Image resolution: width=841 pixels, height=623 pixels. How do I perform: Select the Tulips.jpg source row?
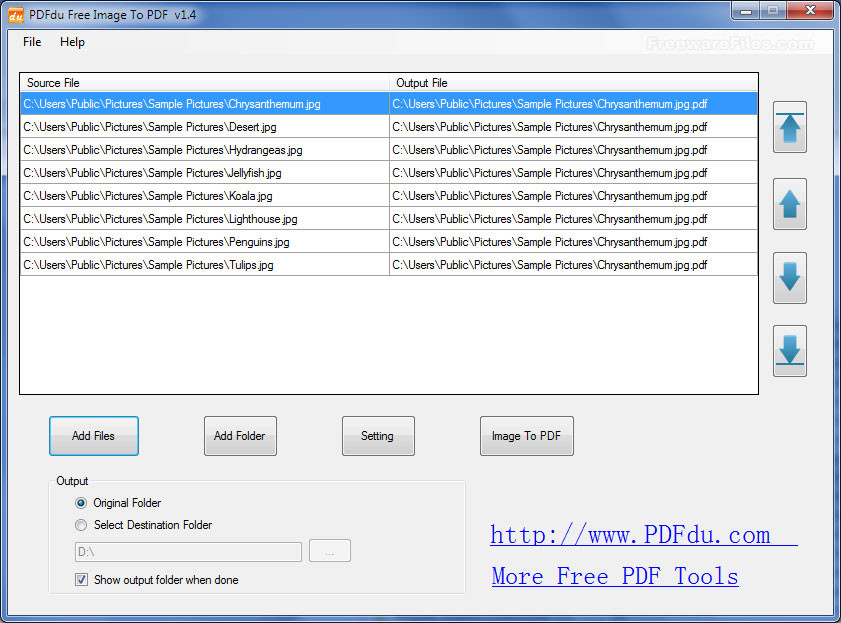(x=204, y=265)
